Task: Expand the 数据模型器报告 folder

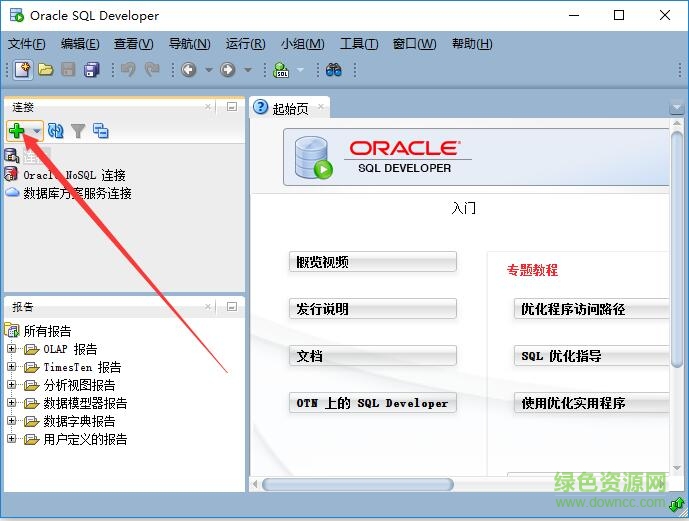Action: click(x=12, y=402)
